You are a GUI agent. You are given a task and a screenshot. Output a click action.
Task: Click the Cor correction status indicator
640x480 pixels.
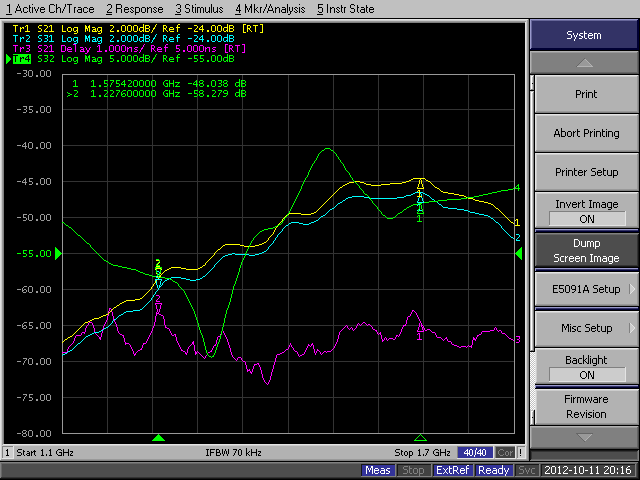(505, 453)
